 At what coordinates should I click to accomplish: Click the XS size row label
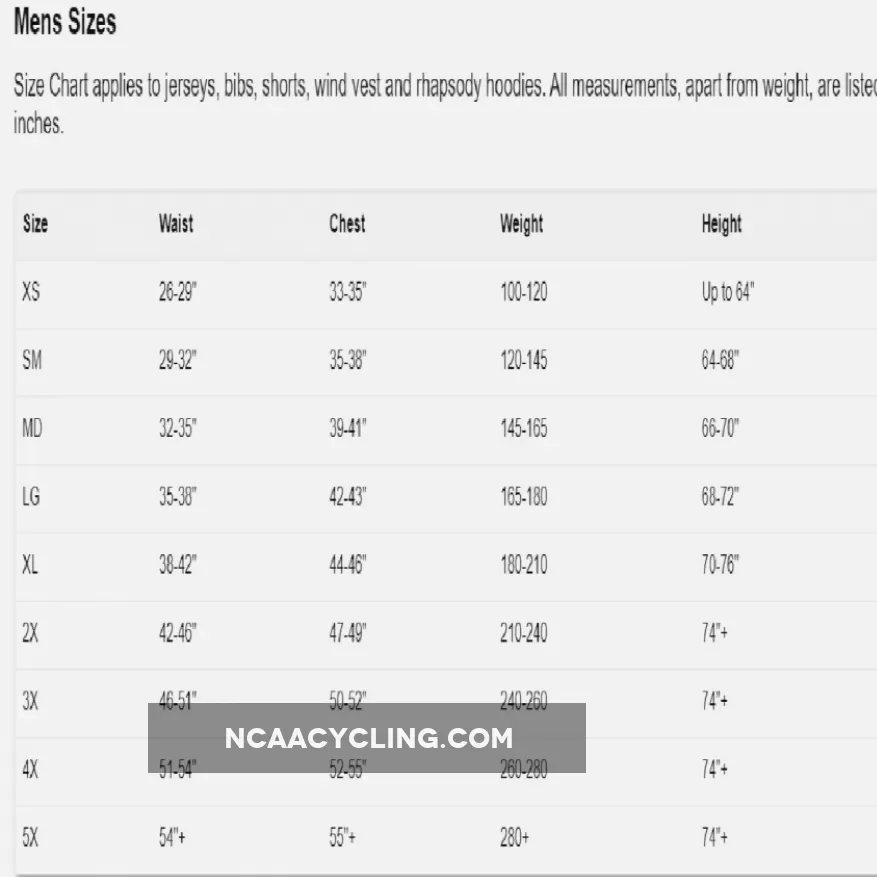pyautogui.click(x=31, y=293)
